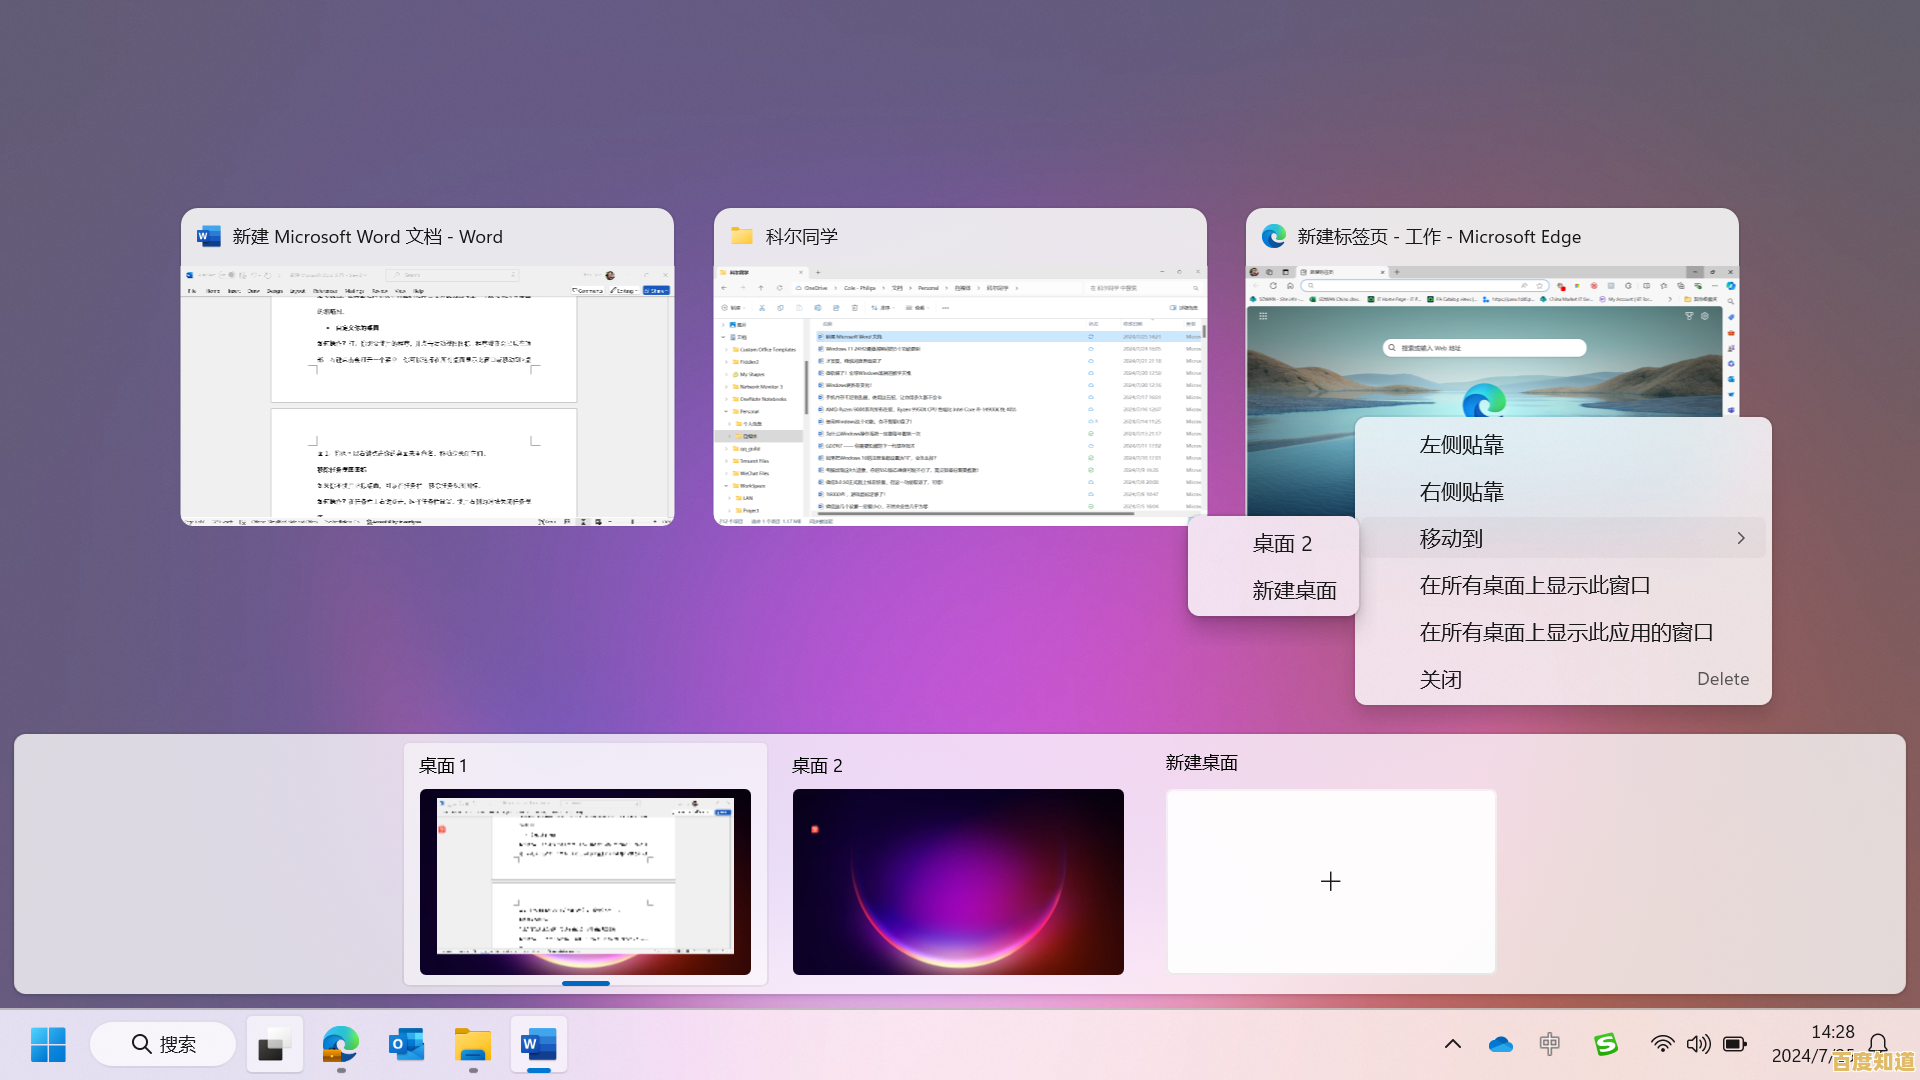Toggle the IME 中 language indicator
This screenshot has height=1080, width=1920.
(x=1549, y=1044)
